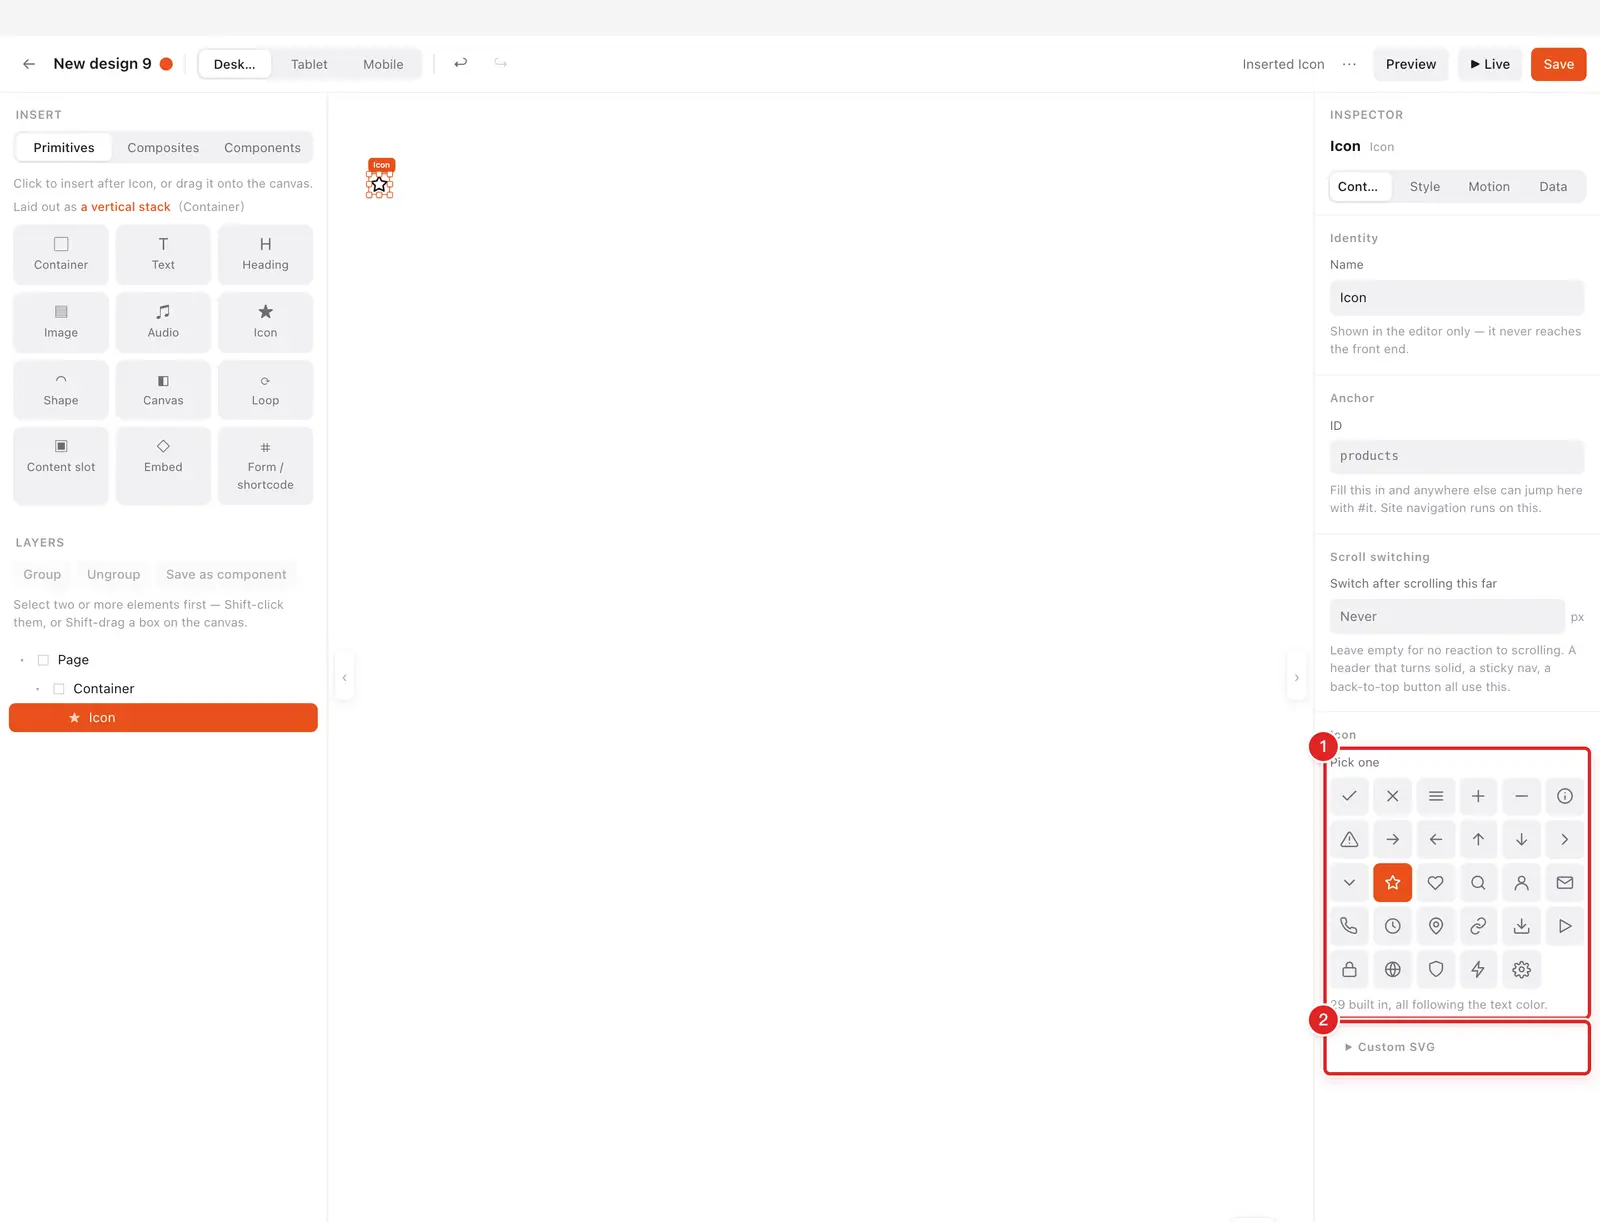
Task: Open the Preview button
Action: (1411, 64)
